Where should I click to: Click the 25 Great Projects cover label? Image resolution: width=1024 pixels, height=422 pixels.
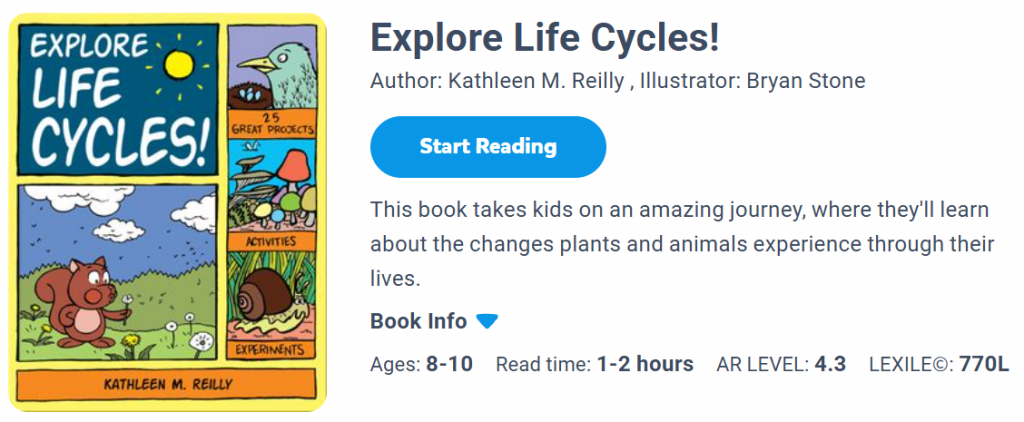[x=273, y=125]
